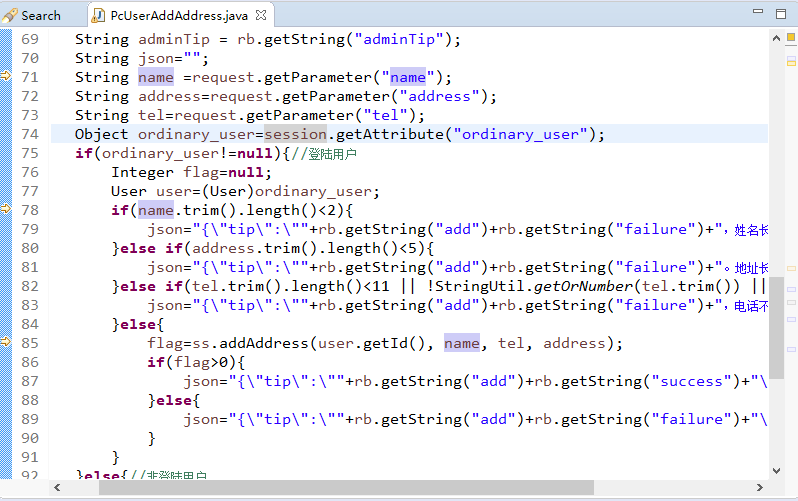The image size is (798, 501).
Task: Click line number 69 in the gutter
Action: (30, 39)
